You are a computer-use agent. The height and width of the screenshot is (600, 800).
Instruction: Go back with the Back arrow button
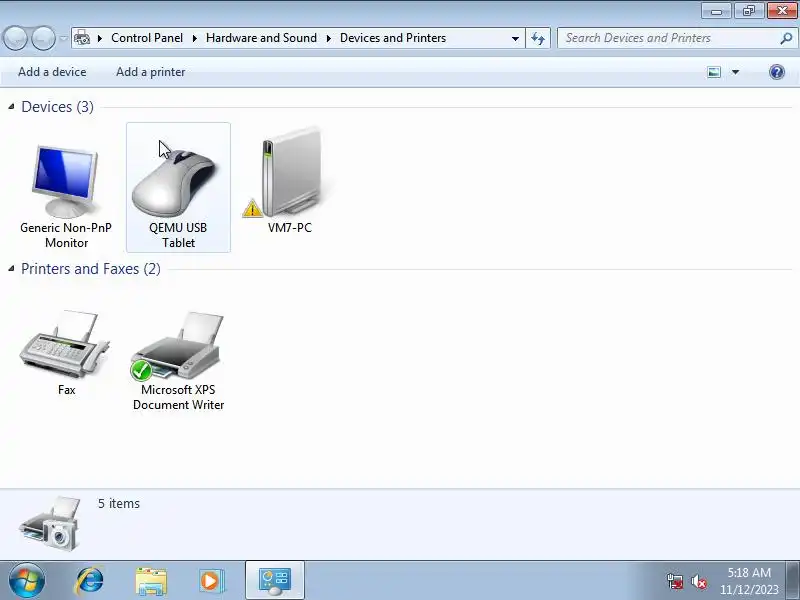coord(15,38)
